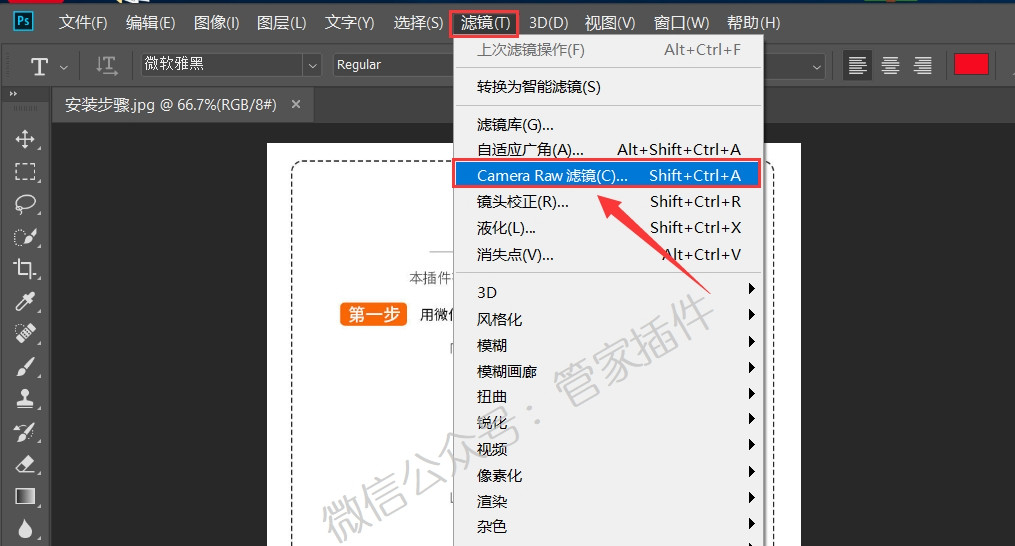Image resolution: width=1015 pixels, height=546 pixels.
Task: Center align text
Action: tap(891, 65)
